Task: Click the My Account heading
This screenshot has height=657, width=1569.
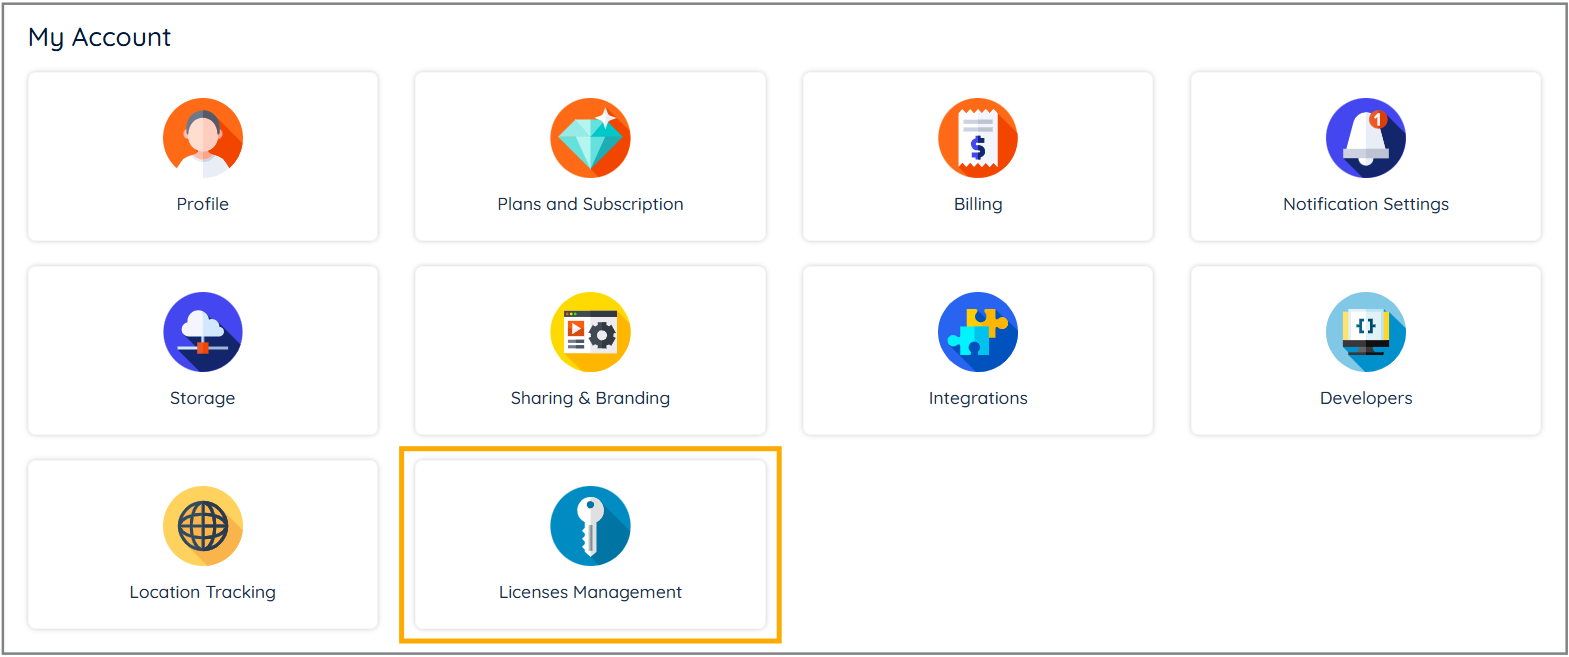Action: point(100,38)
